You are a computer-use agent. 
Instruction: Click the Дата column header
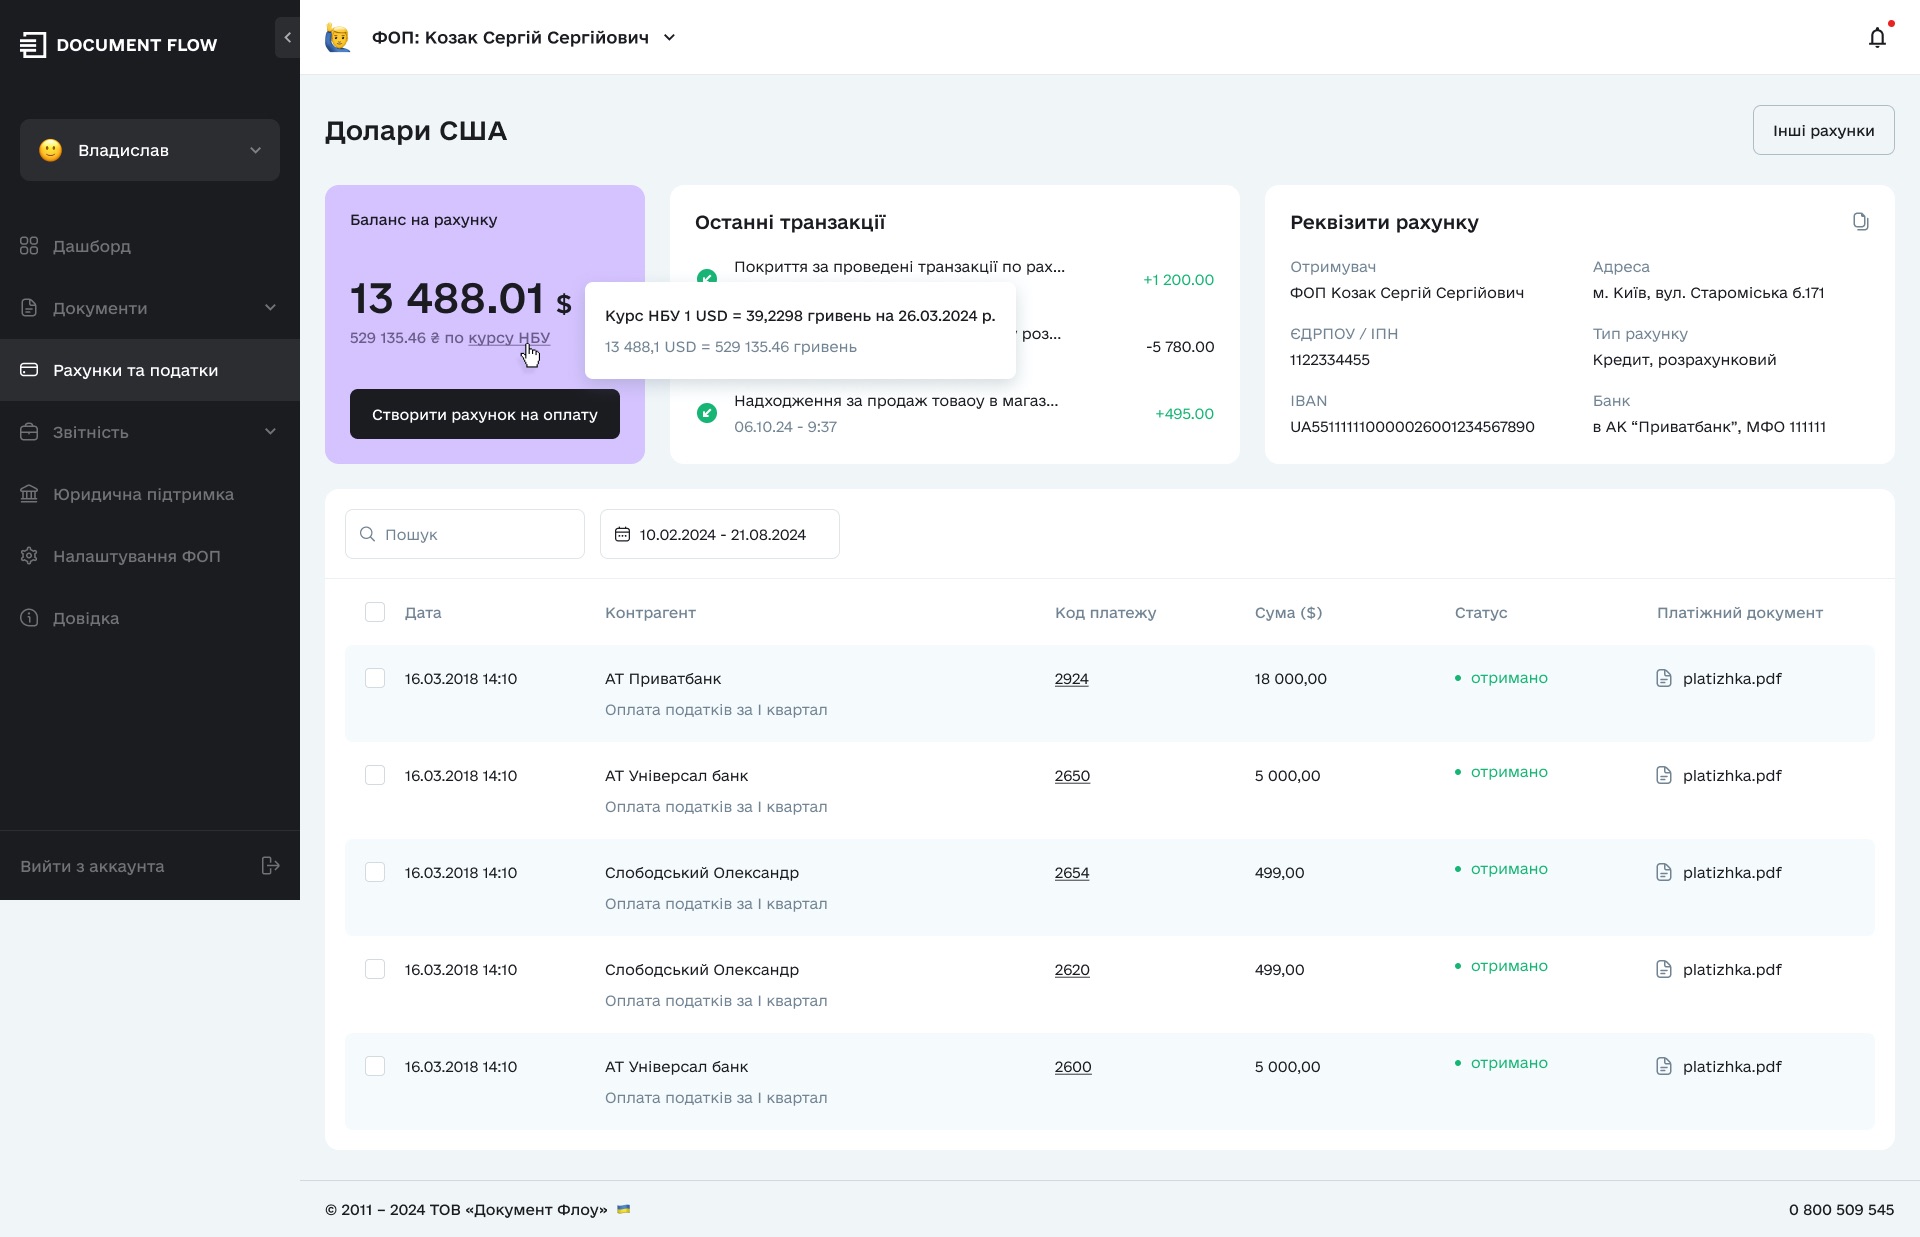tap(423, 612)
